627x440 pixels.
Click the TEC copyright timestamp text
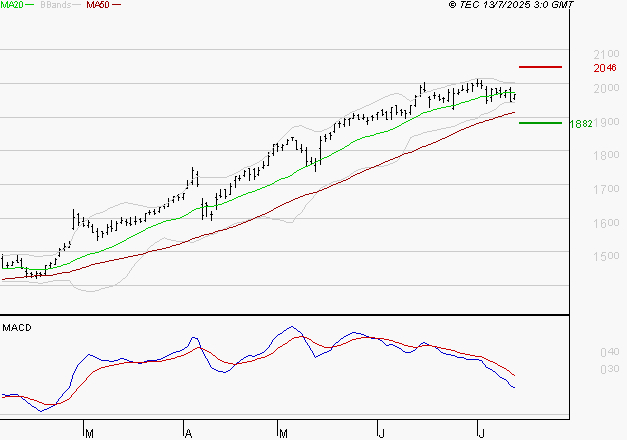pyautogui.click(x=511, y=5)
